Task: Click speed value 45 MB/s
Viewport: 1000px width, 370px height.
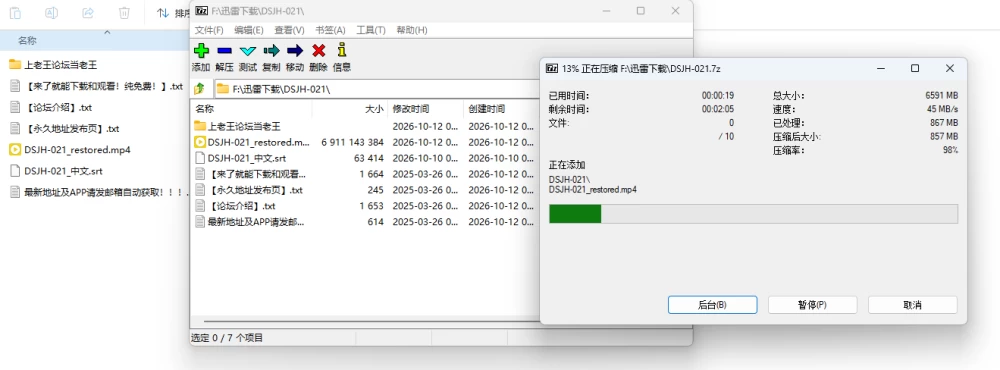Action: tap(943, 109)
